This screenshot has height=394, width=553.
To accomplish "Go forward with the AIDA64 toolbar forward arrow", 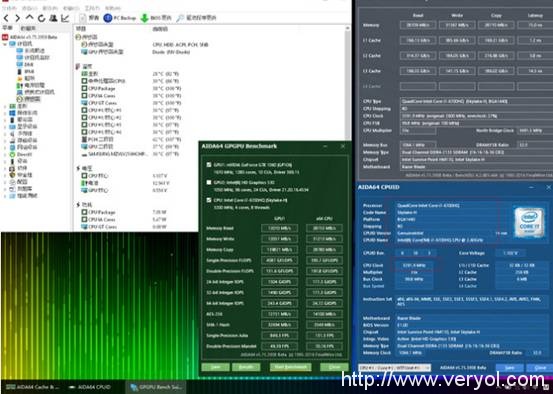I will pos(17,18).
